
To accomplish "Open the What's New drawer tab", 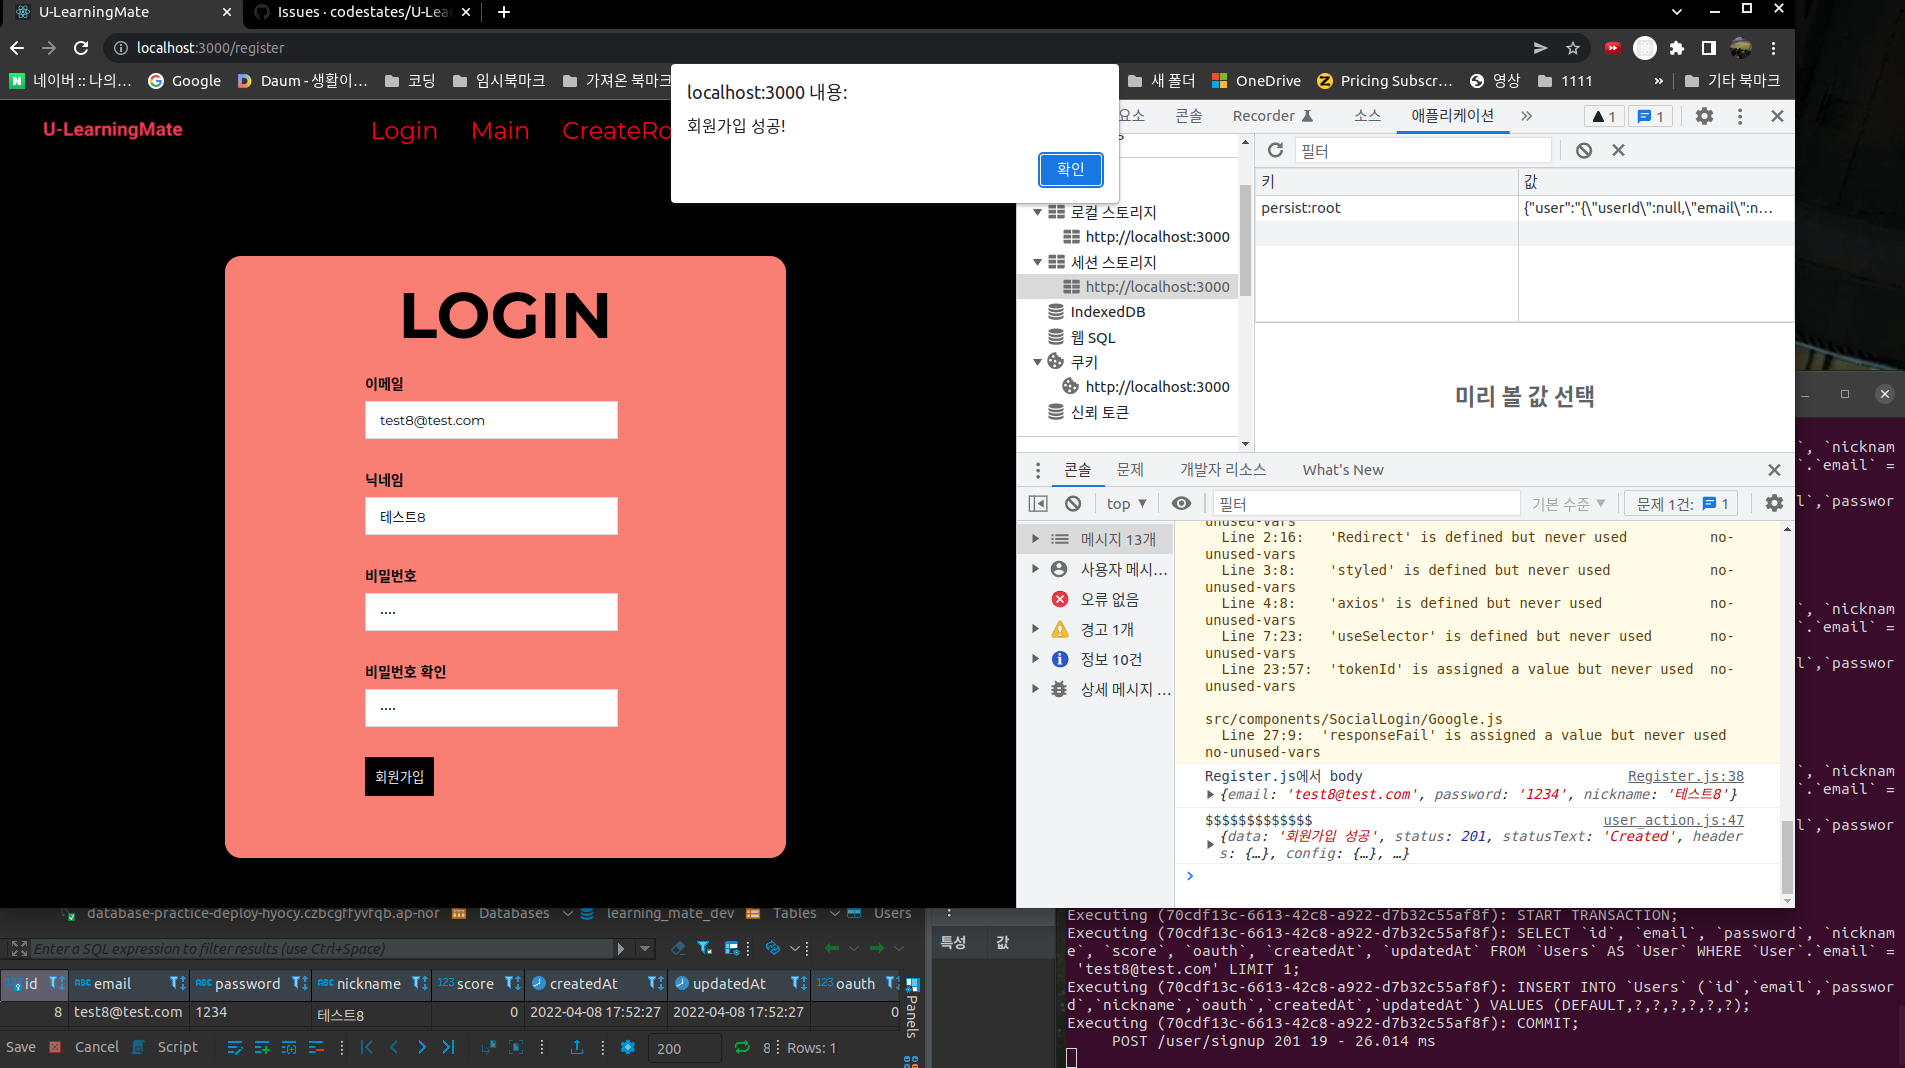I will click(x=1342, y=470).
